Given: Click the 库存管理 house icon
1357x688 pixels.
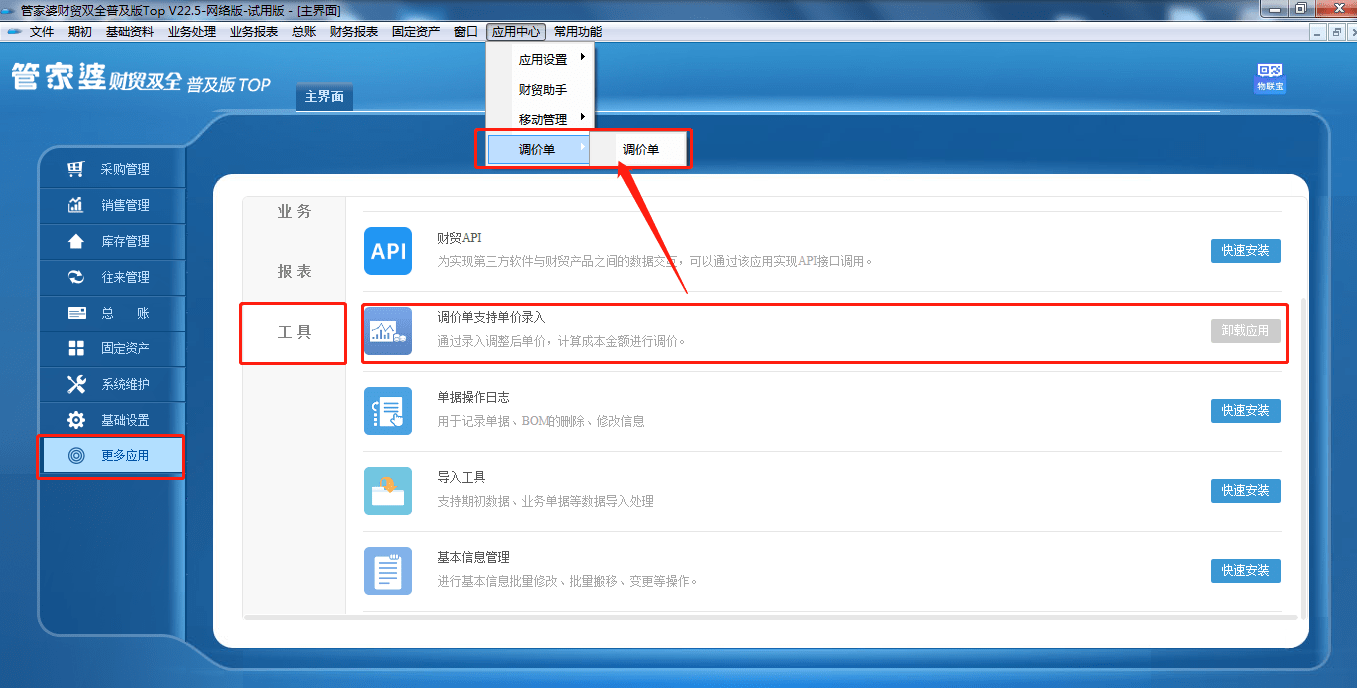Looking at the screenshot, I should (76, 241).
